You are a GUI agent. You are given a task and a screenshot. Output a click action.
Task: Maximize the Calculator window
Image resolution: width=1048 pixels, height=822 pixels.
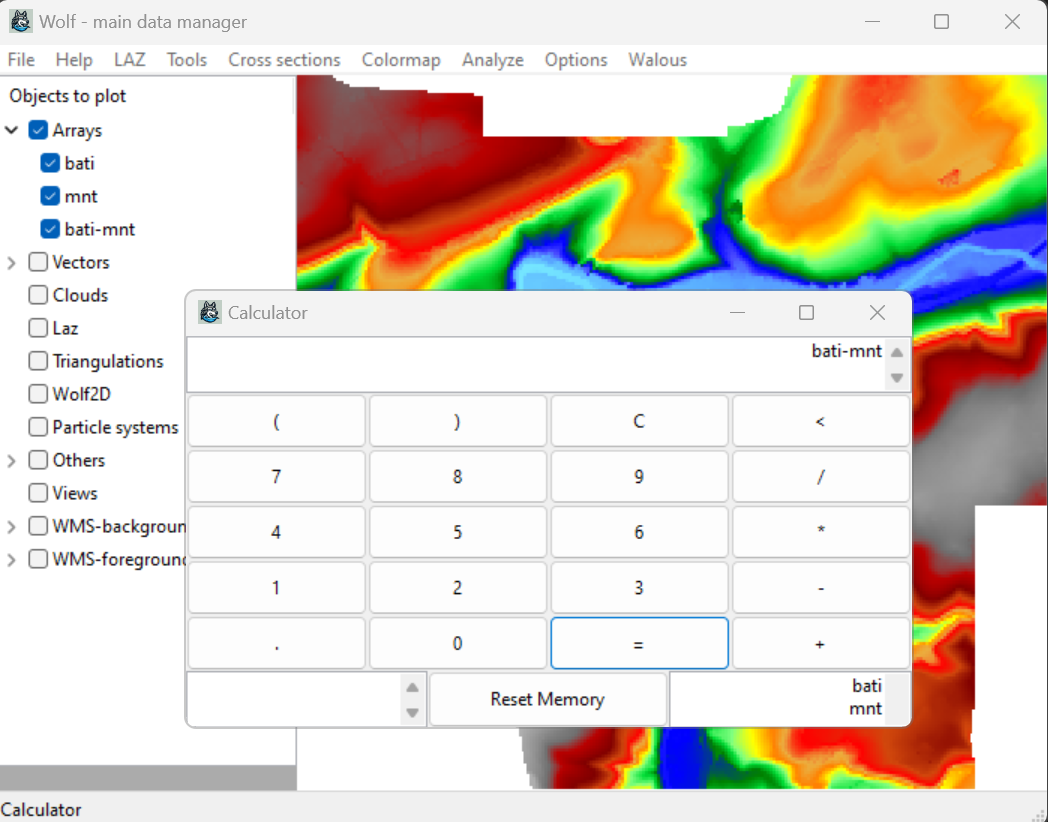point(806,313)
